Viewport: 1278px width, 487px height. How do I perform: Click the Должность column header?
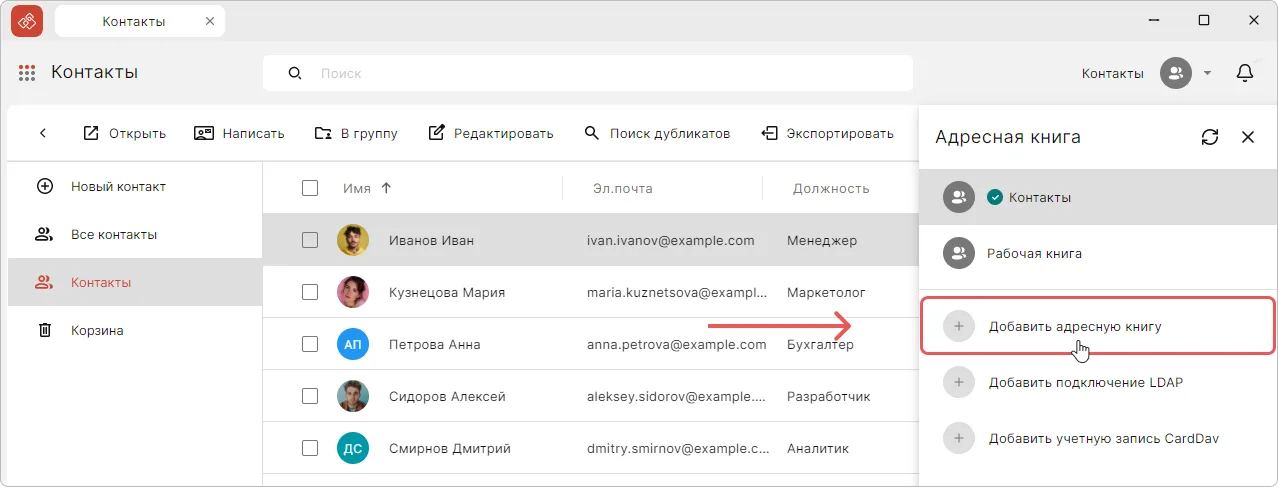click(830, 188)
